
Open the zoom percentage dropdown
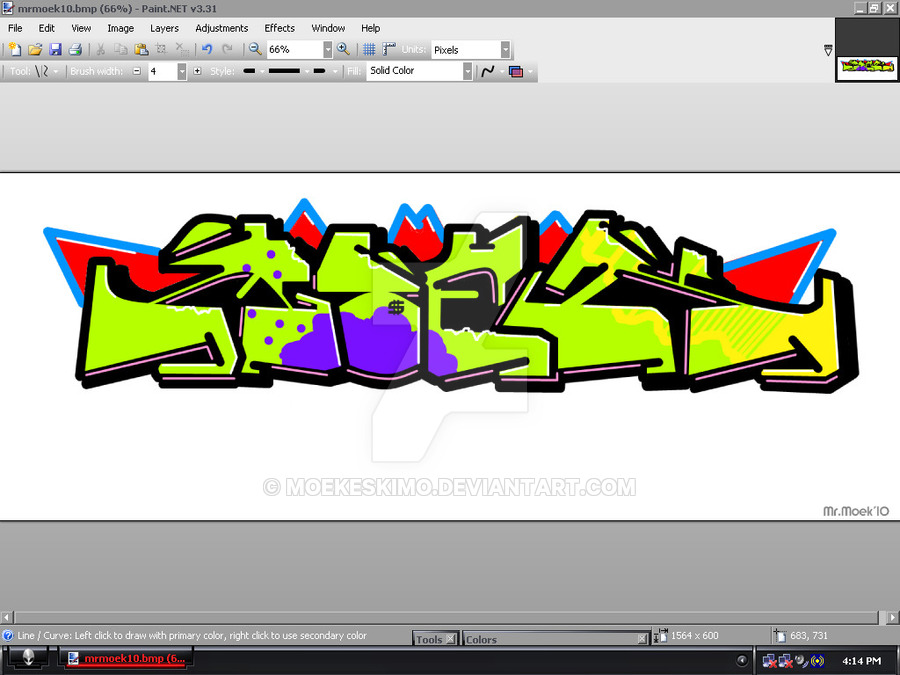tap(327, 49)
